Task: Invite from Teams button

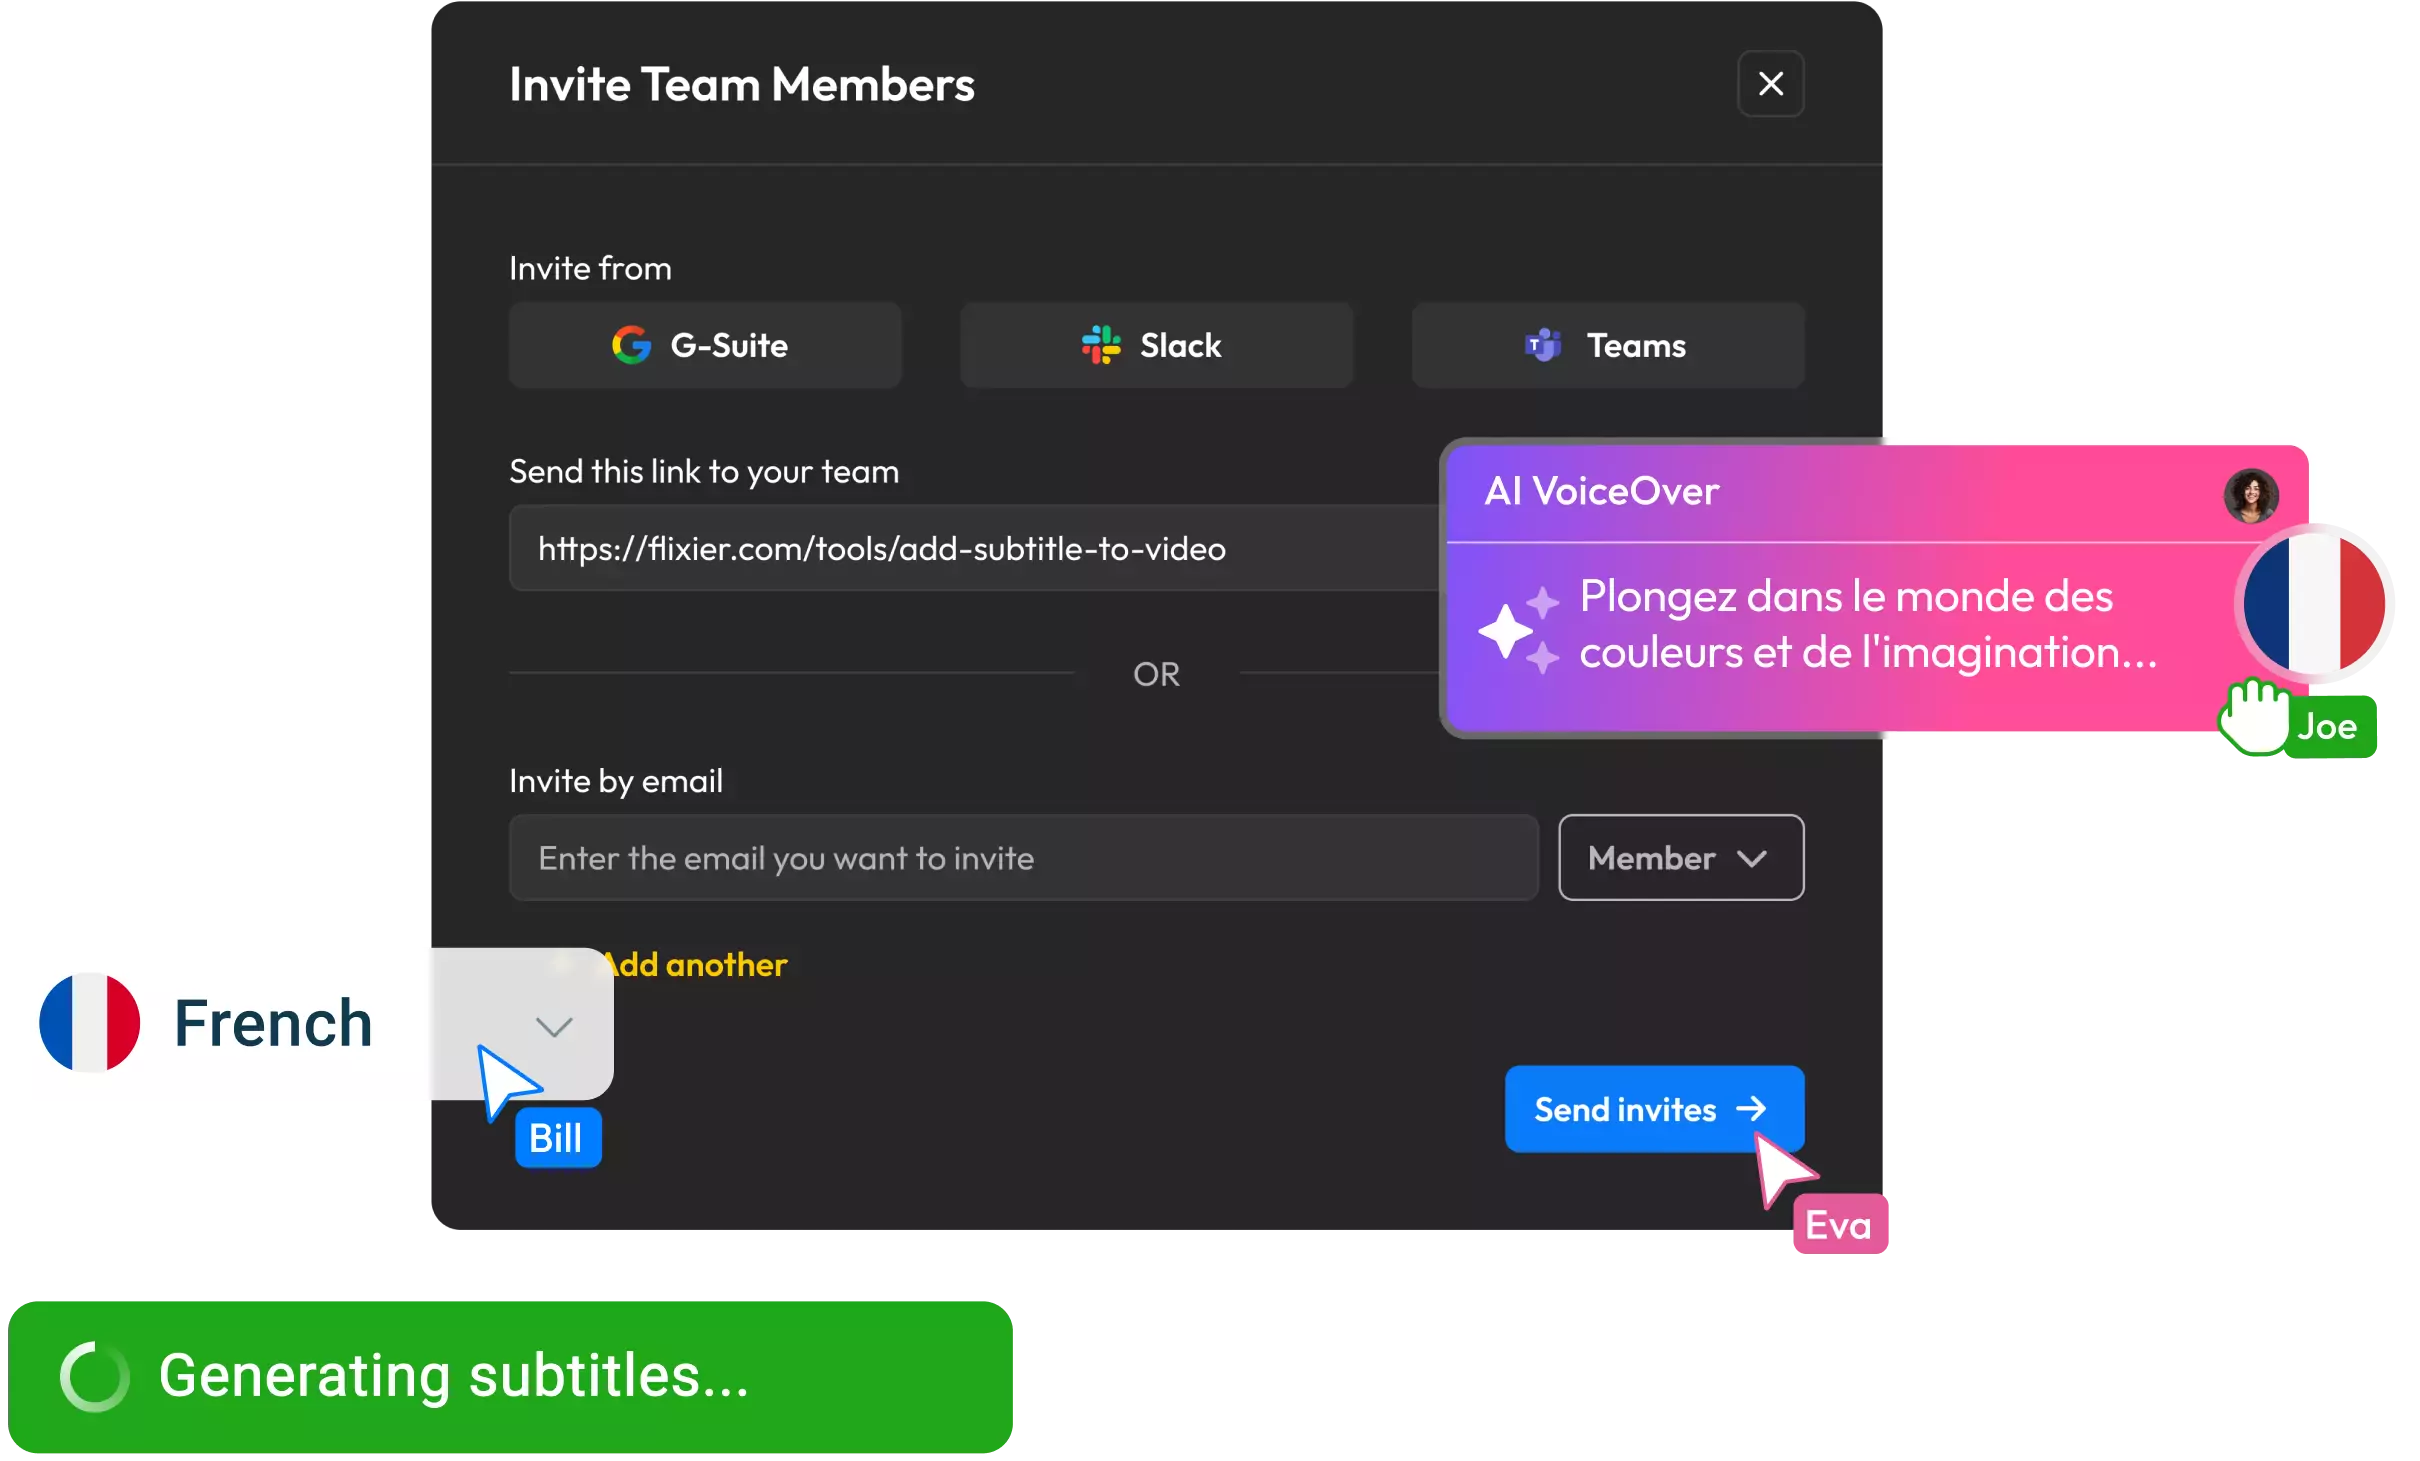Action: [x=1607, y=345]
